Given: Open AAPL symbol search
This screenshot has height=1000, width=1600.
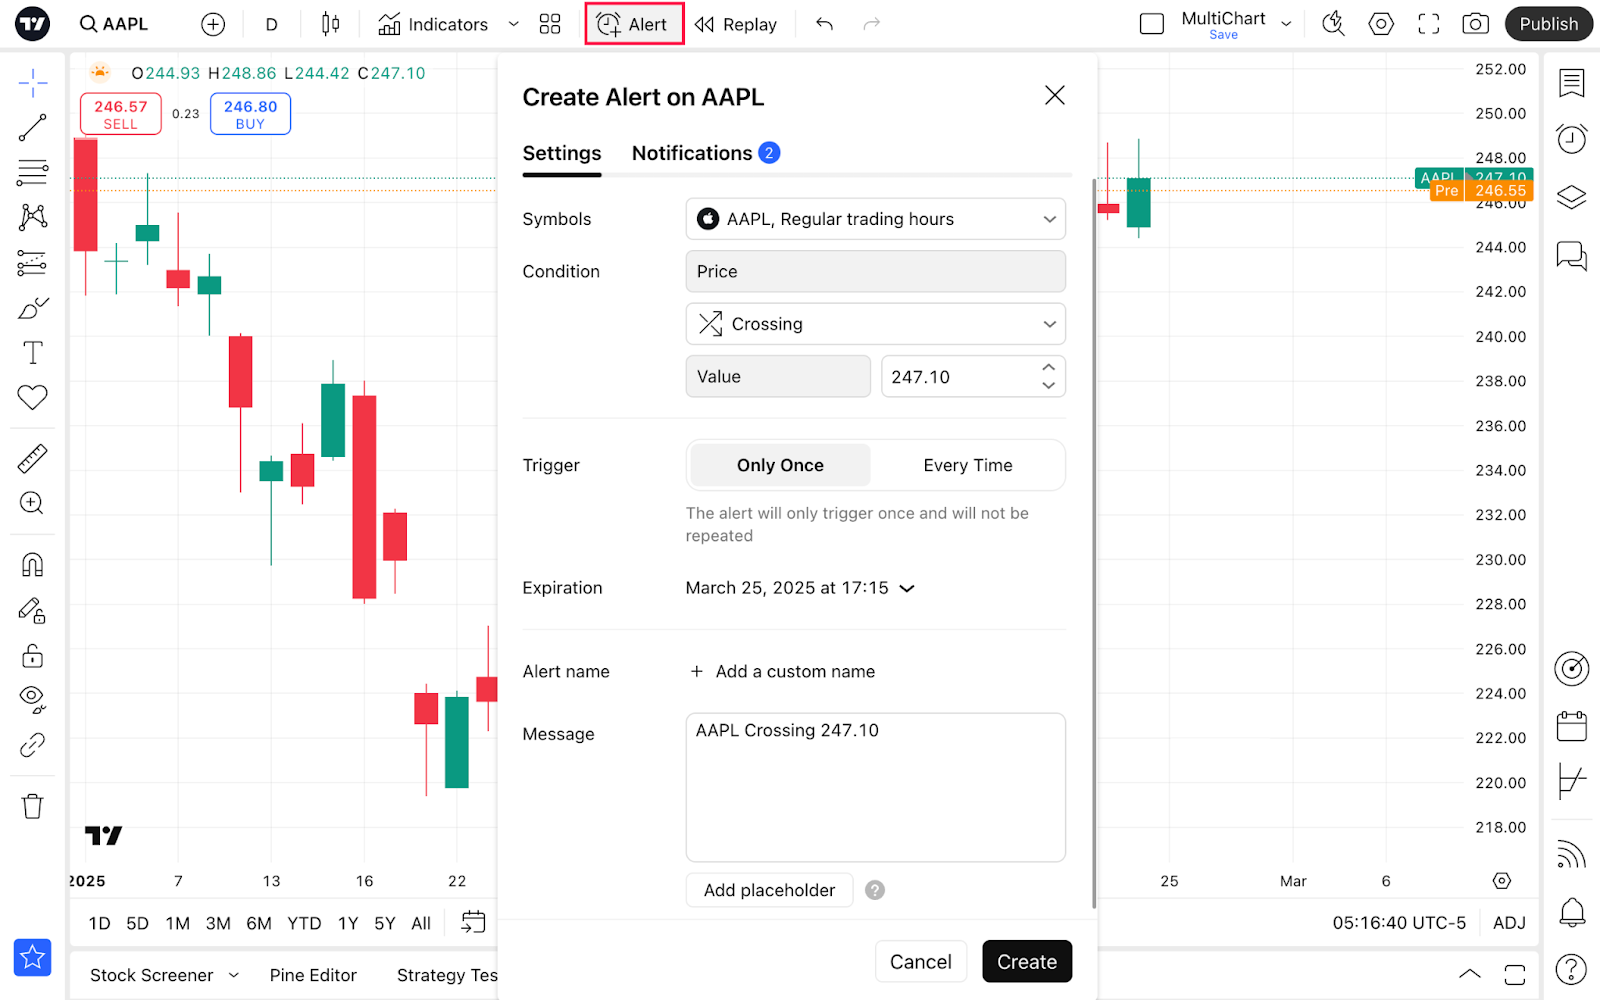Looking at the screenshot, I should [x=114, y=24].
